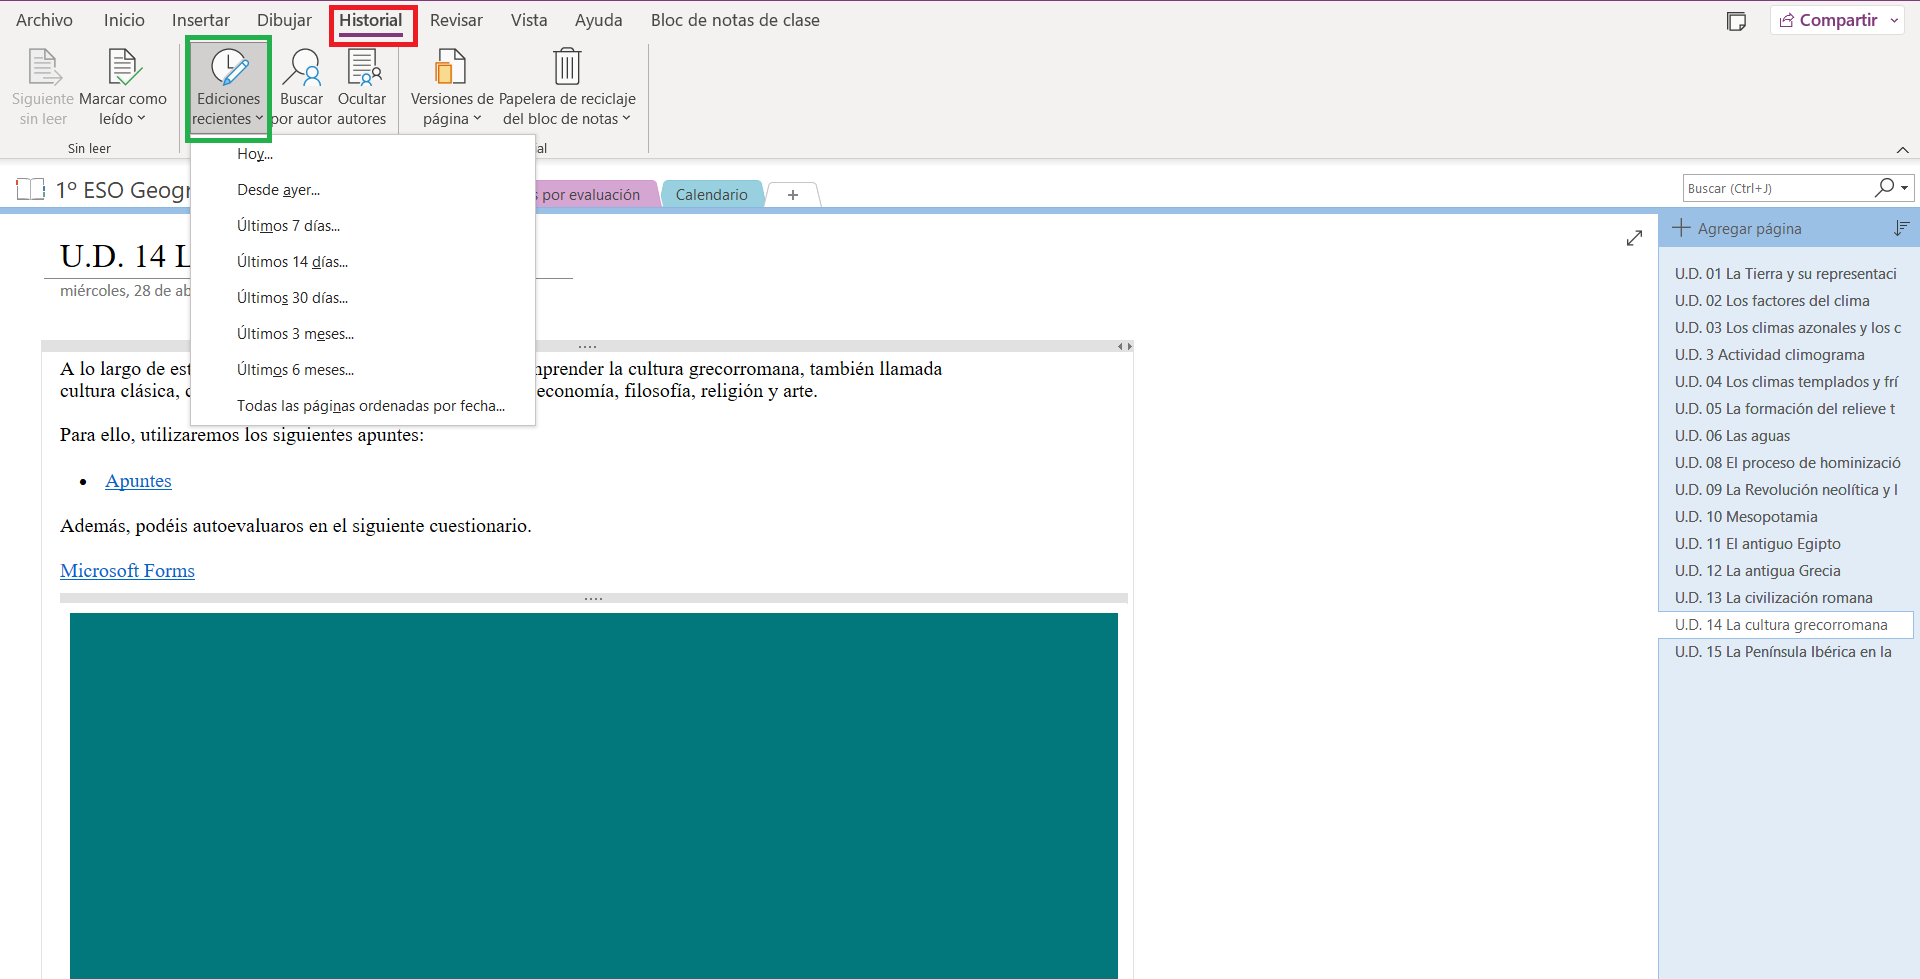Viewport: 1920px width, 979px height.
Task: Open the Vista tab
Action: pyautogui.click(x=529, y=20)
